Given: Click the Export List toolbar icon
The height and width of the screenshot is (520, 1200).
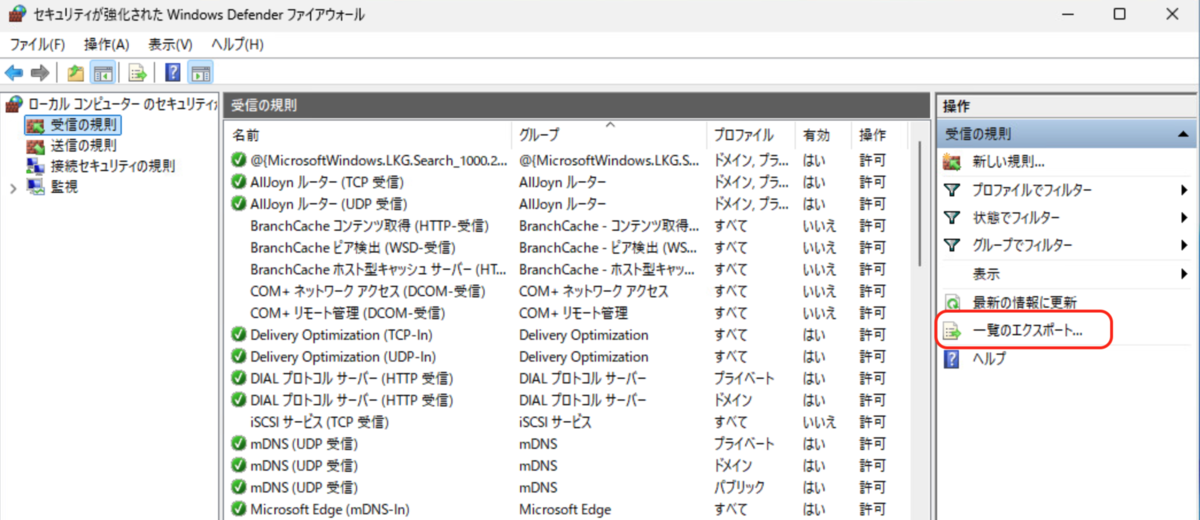Looking at the screenshot, I should tap(138, 73).
